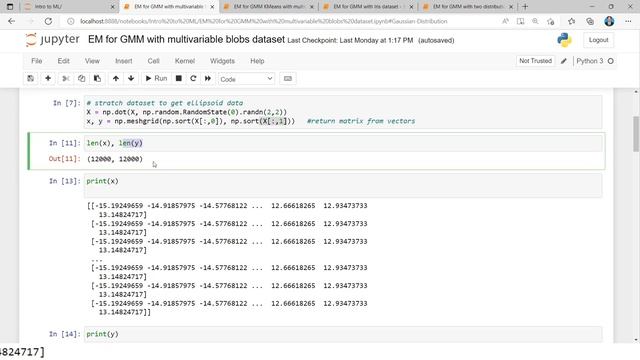This screenshot has height=360, width=640.
Task: Click the vertical page scrollbar thumb
Action: click(x=636, y=134)
